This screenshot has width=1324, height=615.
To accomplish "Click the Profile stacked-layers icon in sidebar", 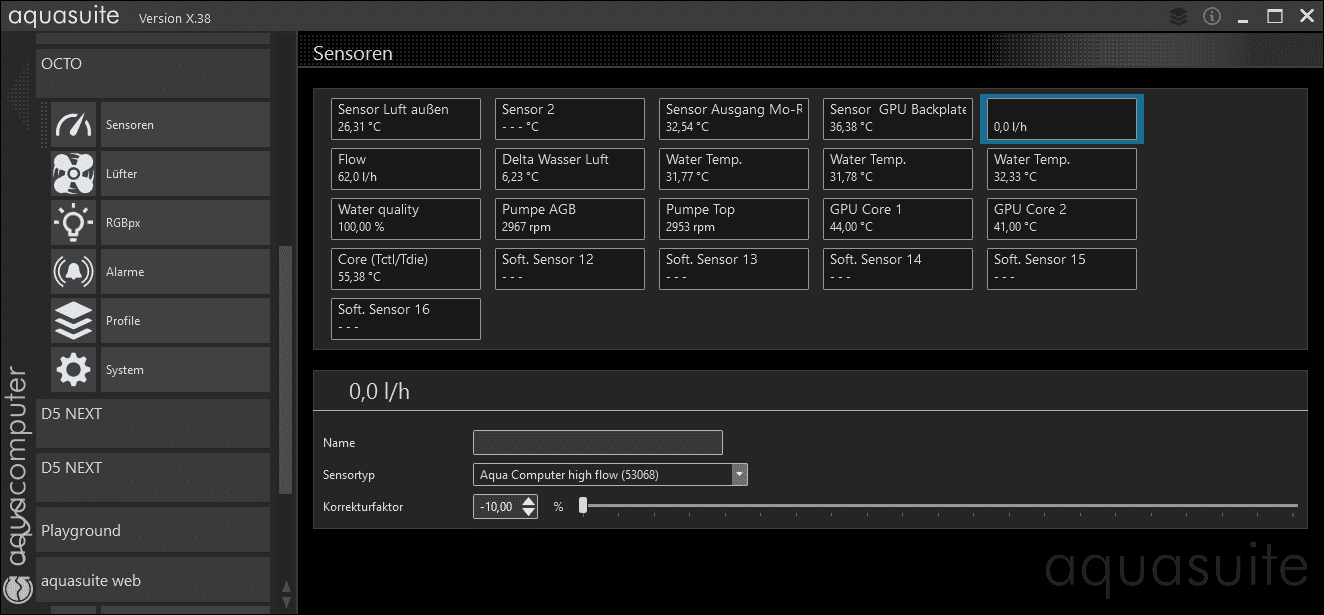I will [74, 321].
